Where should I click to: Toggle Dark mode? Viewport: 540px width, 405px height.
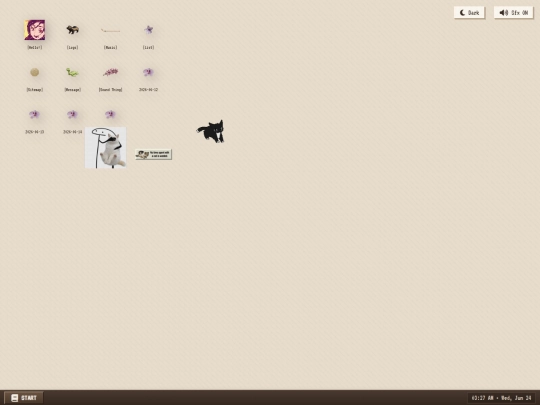pyautogui.click(x=469, y=13)
